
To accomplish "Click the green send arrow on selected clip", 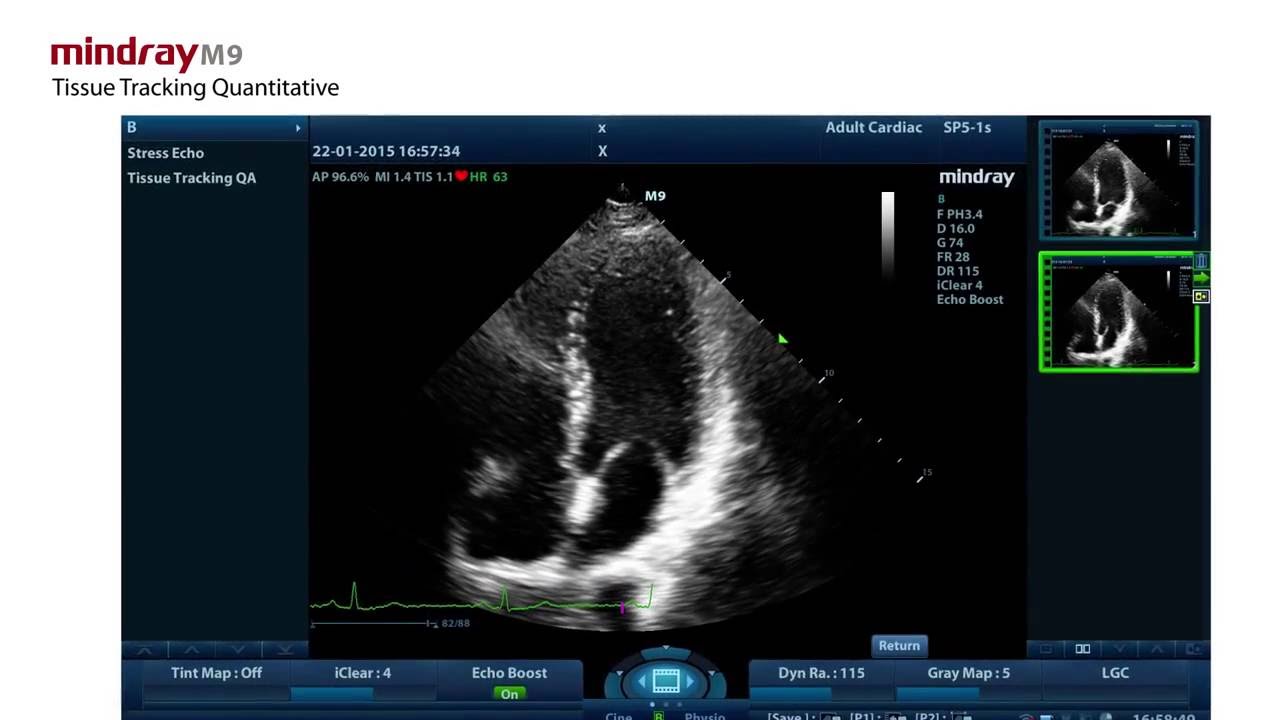I will coord(1201,279).
